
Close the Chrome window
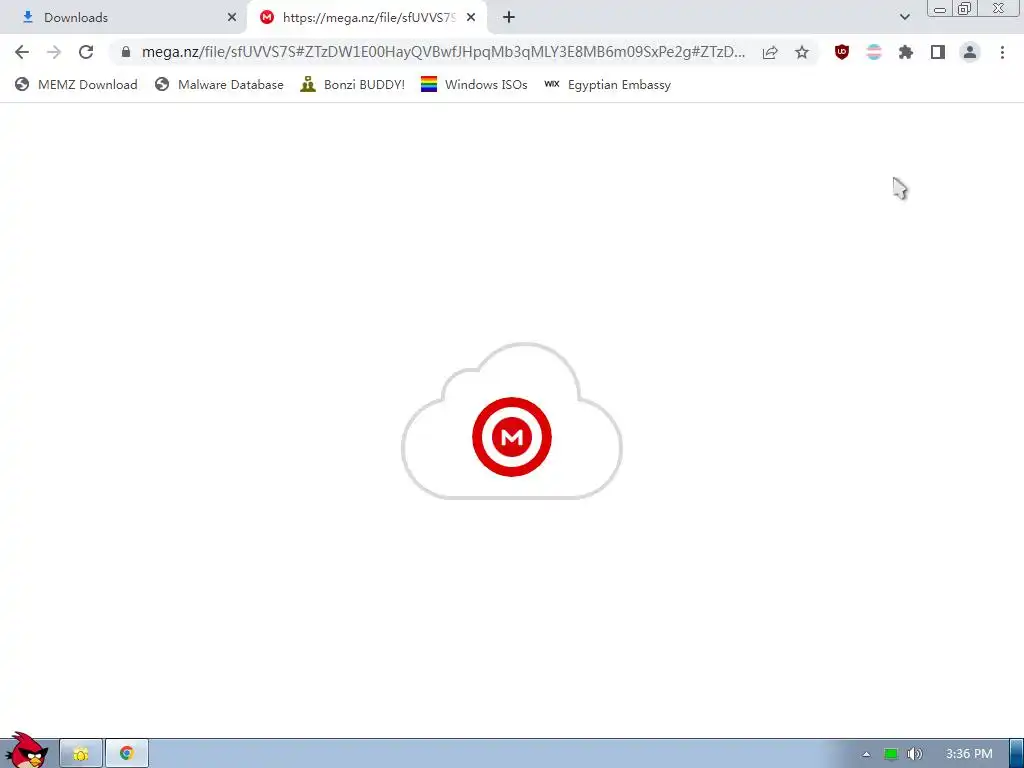[999, 8]
